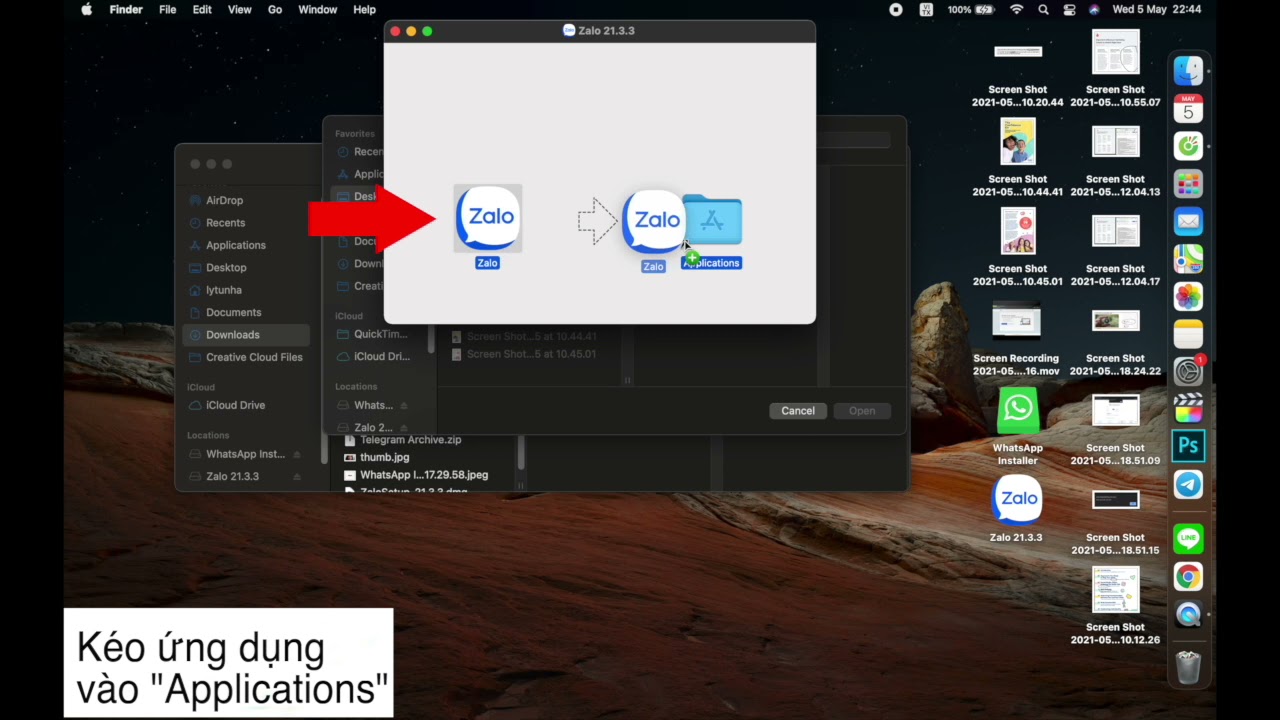The width and height of the screenshot is (1280, 720).
Task: Launch Photoshop from the Dock
Action: pyautogui.click(x=1188, y=447)
